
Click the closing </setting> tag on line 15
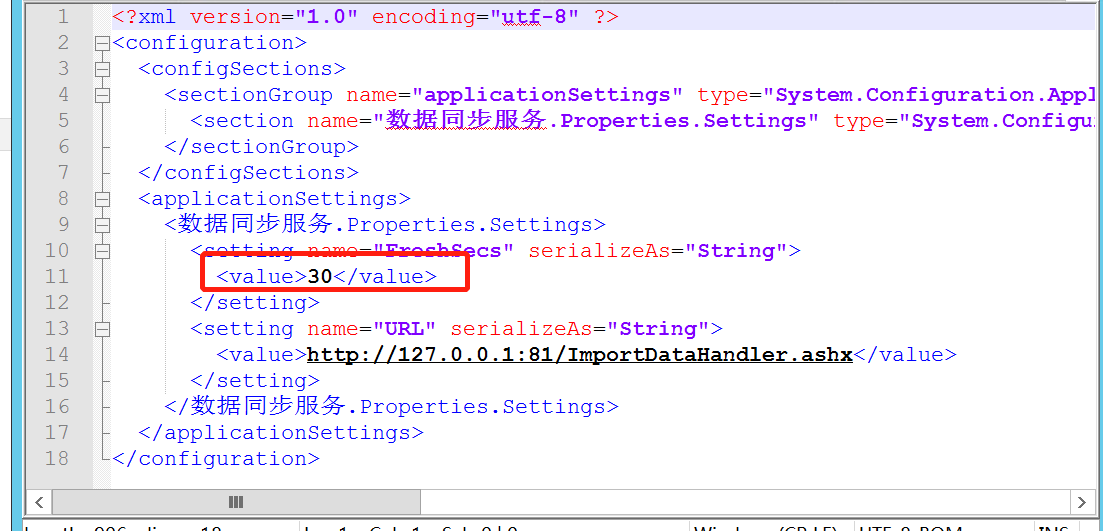point(255,381)
